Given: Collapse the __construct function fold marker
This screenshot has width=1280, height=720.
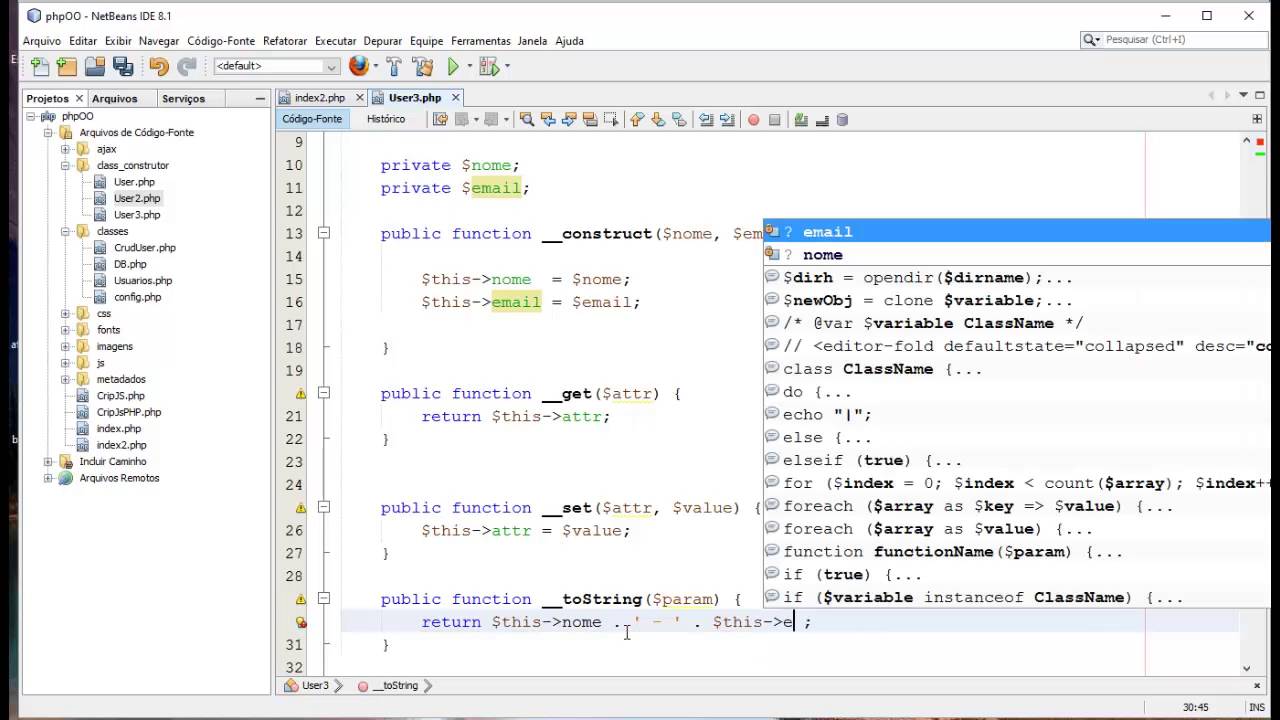Looking at the screenshot, I should tap(323, 233).
